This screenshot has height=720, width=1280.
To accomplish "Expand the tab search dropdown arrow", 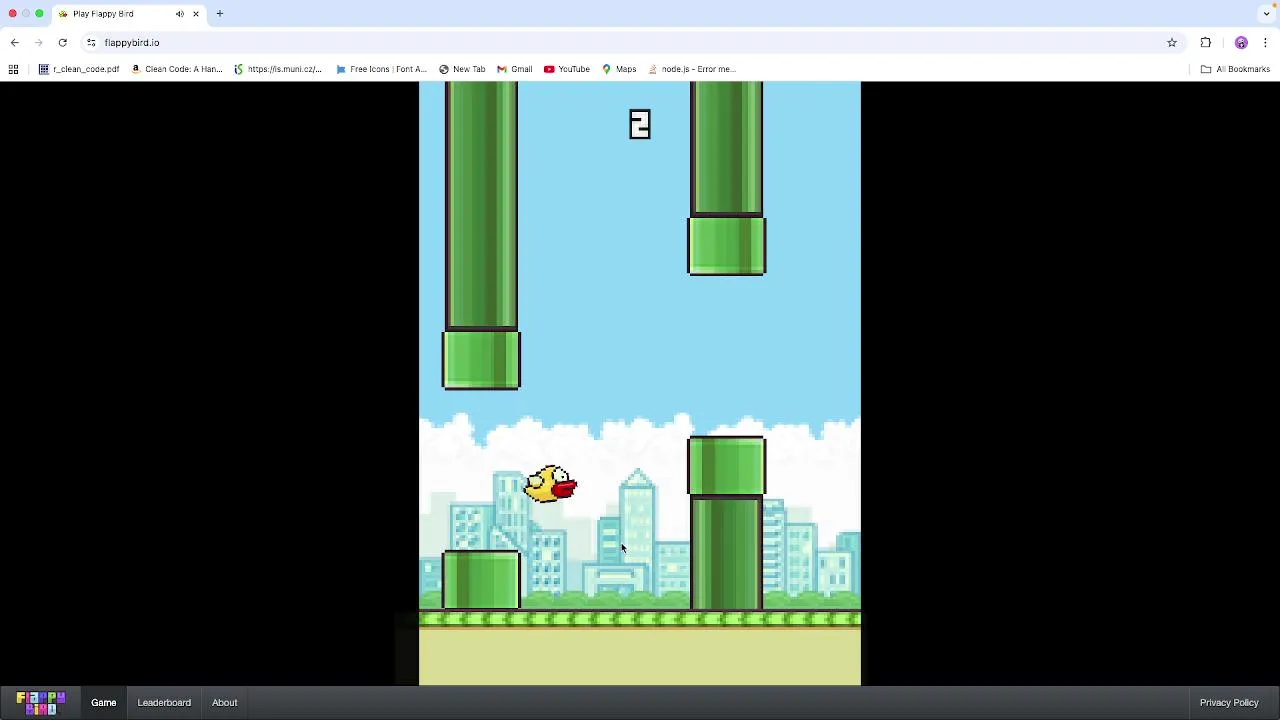I will point(1266,14).
